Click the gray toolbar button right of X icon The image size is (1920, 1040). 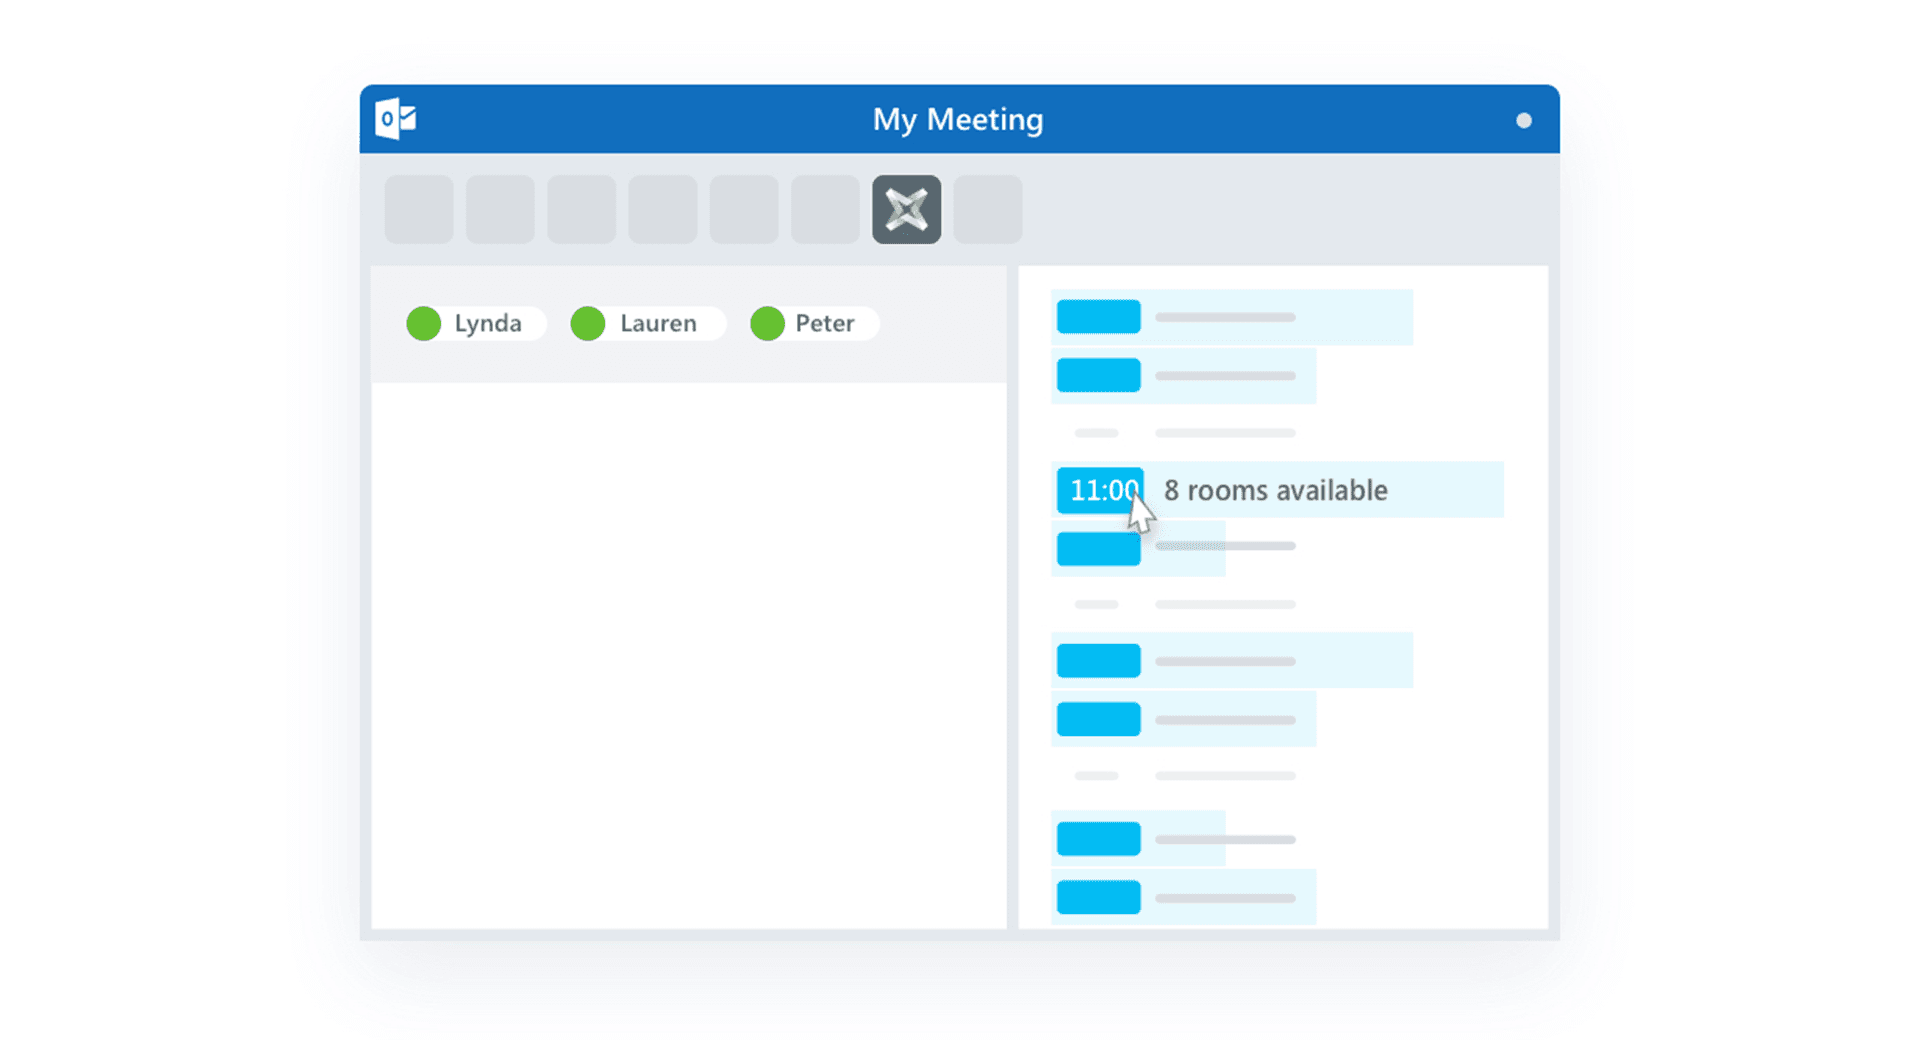(988, 209)
